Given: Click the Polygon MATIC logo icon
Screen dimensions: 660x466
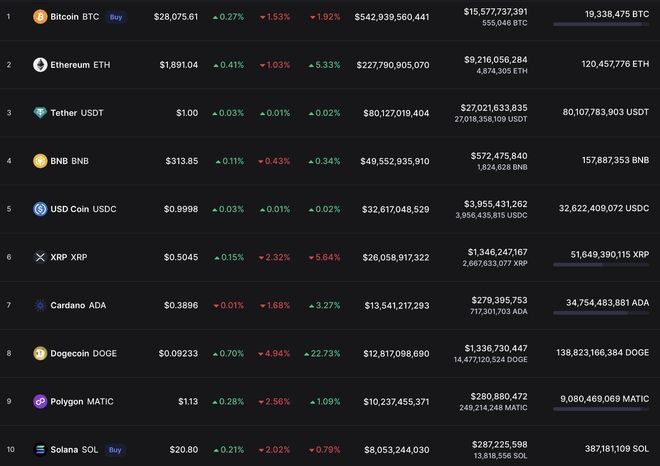Looking at the screenshot, I should point(40,401).
